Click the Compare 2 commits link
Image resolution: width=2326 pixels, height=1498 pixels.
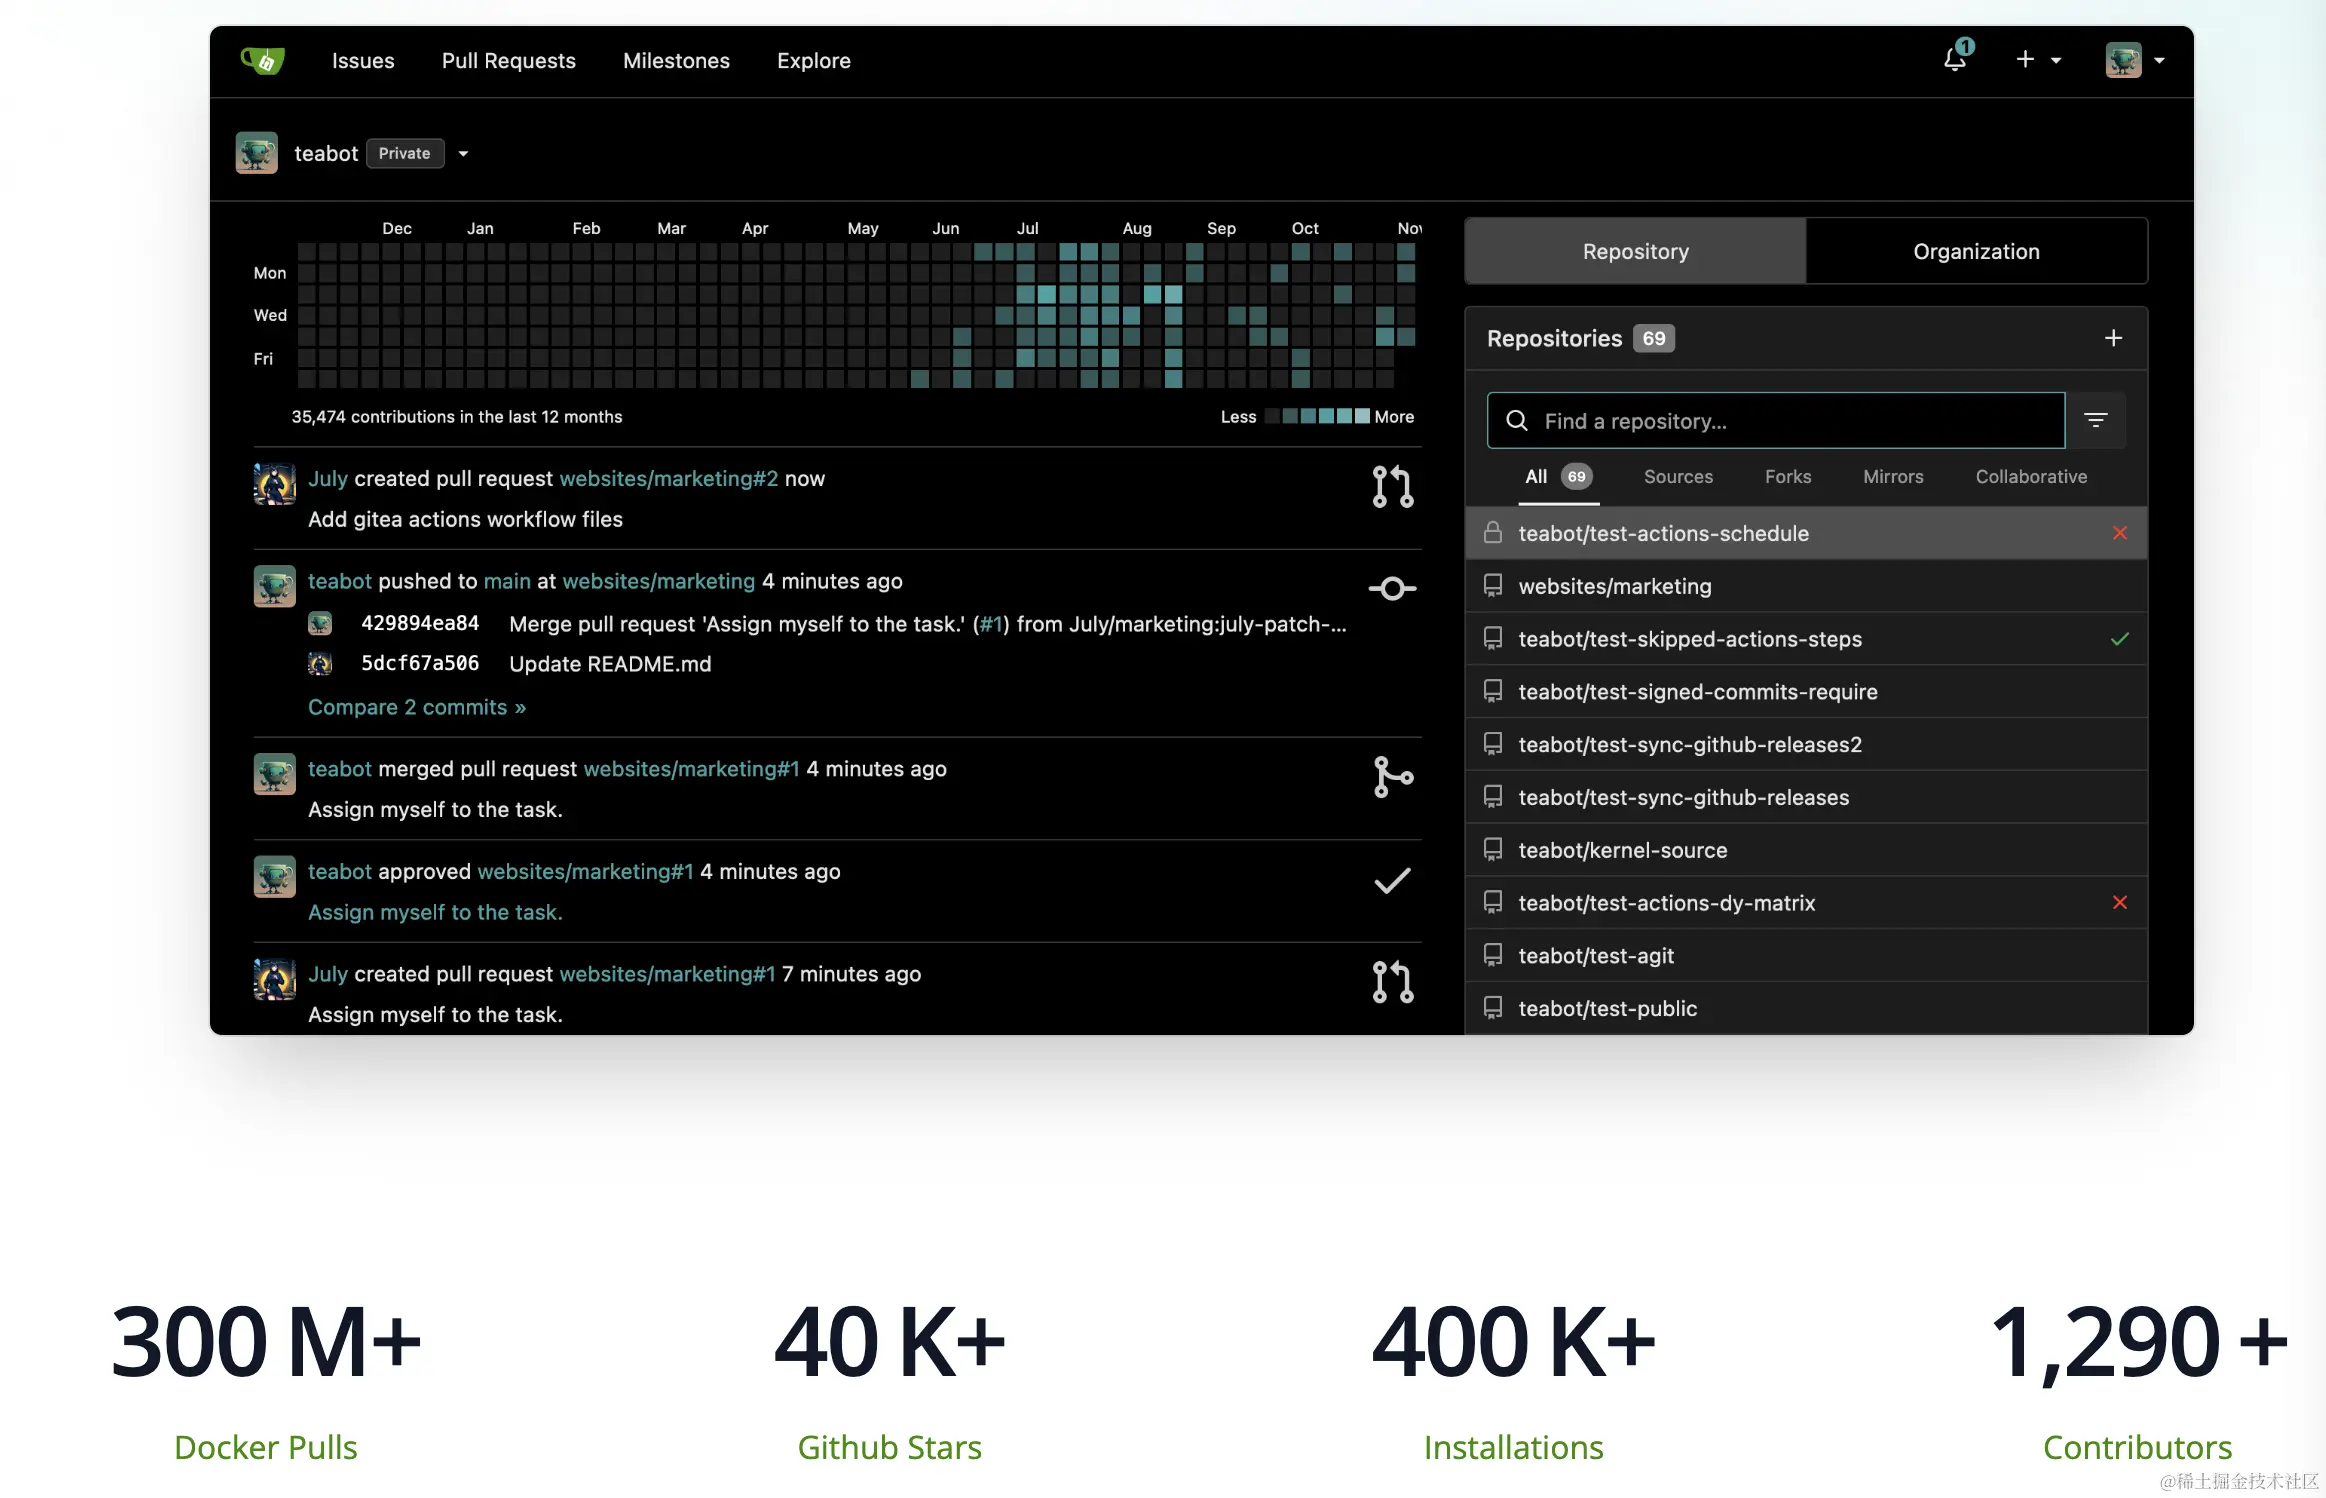click(x=416, y=707)
